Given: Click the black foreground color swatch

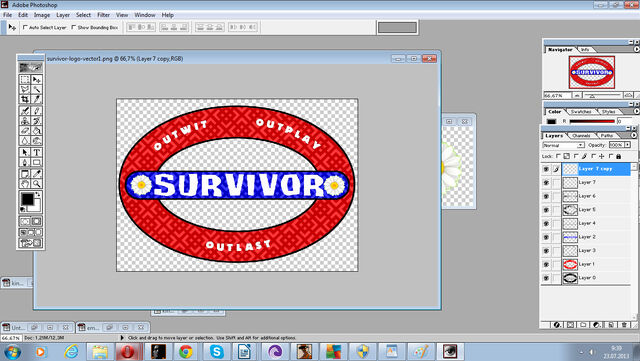Looking at the screenshot, I should pyautogui.click(x=27, y=199).
